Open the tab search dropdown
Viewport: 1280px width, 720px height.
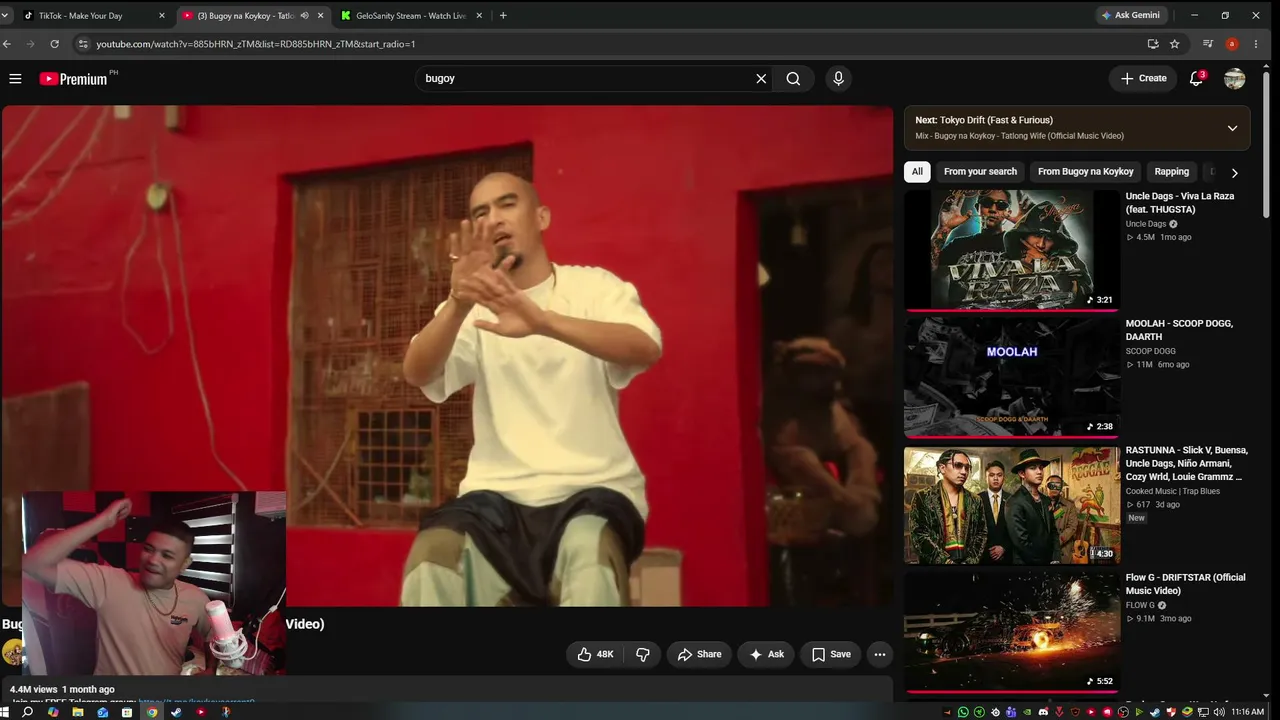pos(5,16)
